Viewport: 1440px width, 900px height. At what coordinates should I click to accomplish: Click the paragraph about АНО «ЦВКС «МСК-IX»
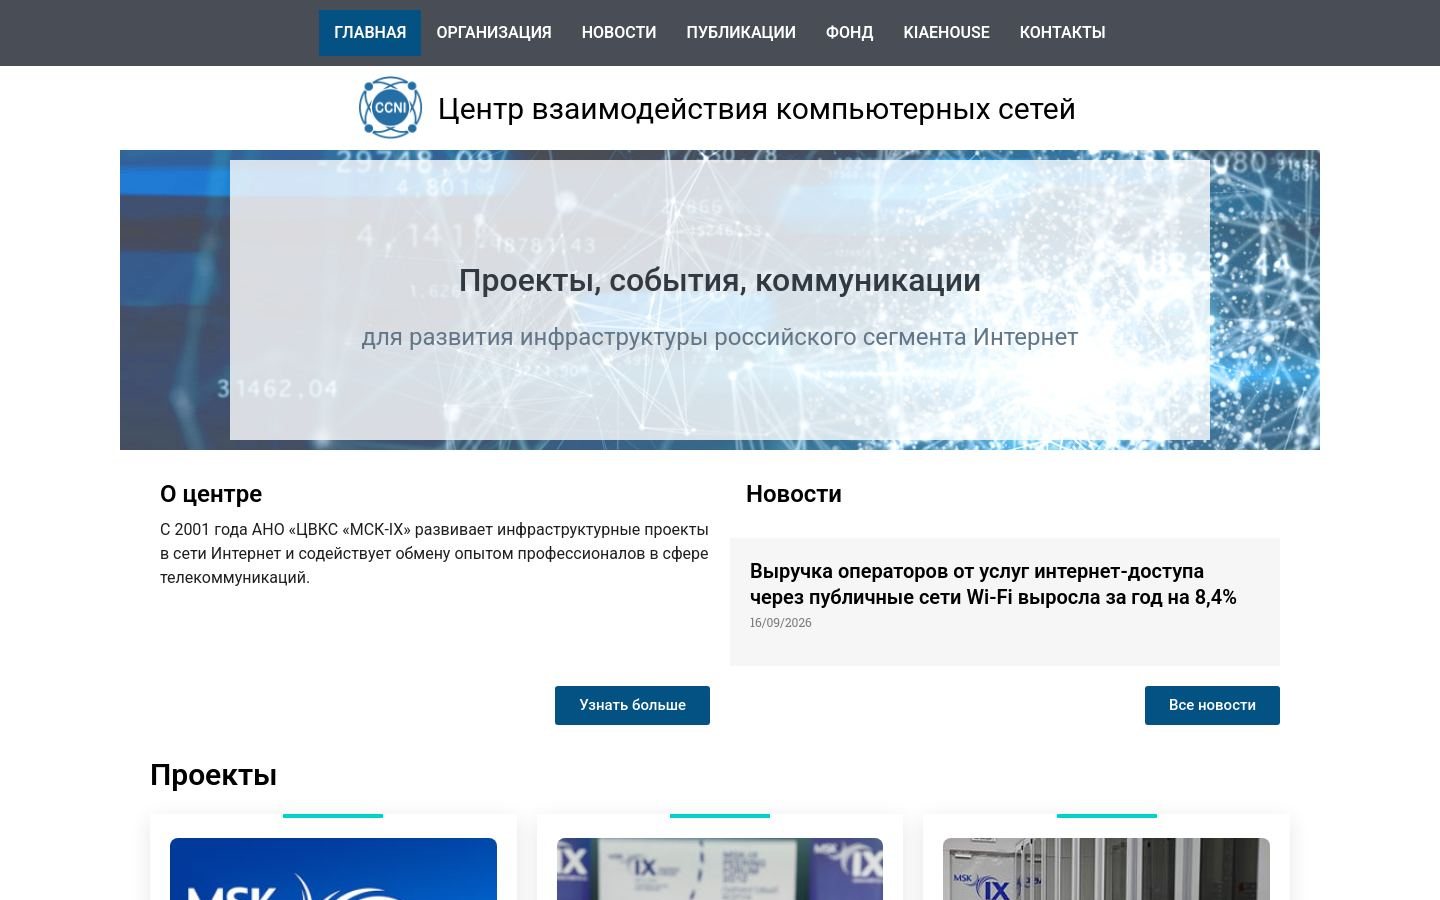click(x=434, y=553)
